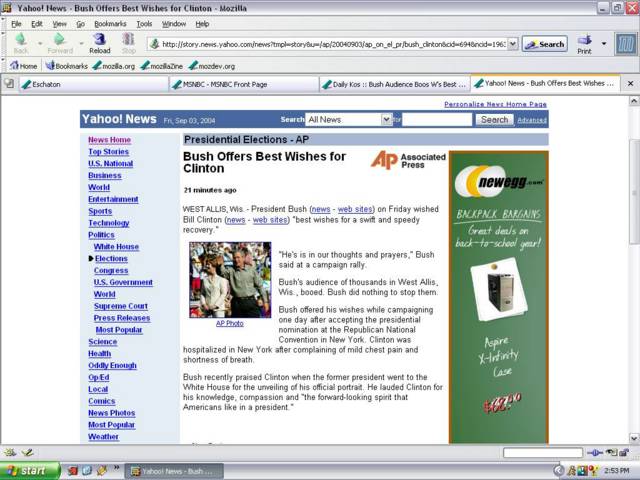Open the White House sidebar link
The width and height of the screenshot is (640, 480).
click(x=116, y=247)
